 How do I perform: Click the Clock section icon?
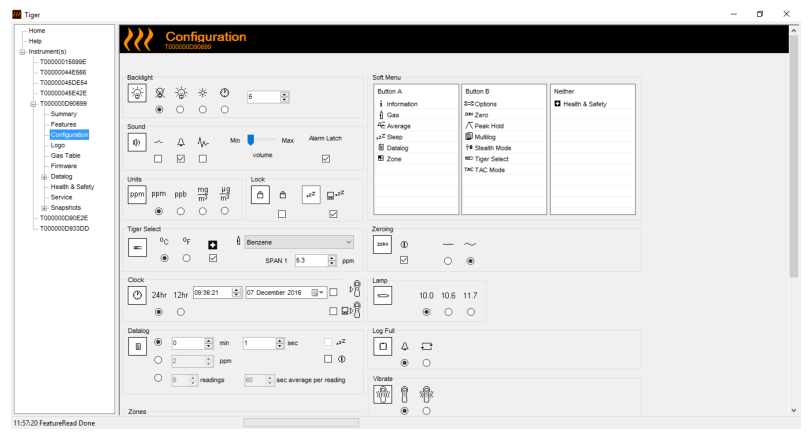click(x=137, y=296)
